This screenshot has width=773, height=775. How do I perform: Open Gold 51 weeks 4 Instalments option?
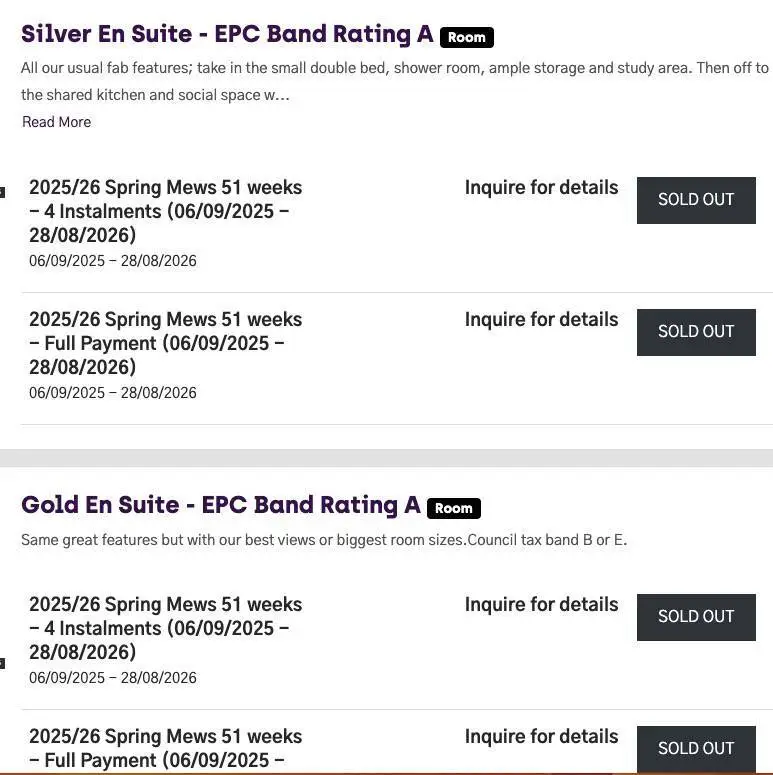166,628
